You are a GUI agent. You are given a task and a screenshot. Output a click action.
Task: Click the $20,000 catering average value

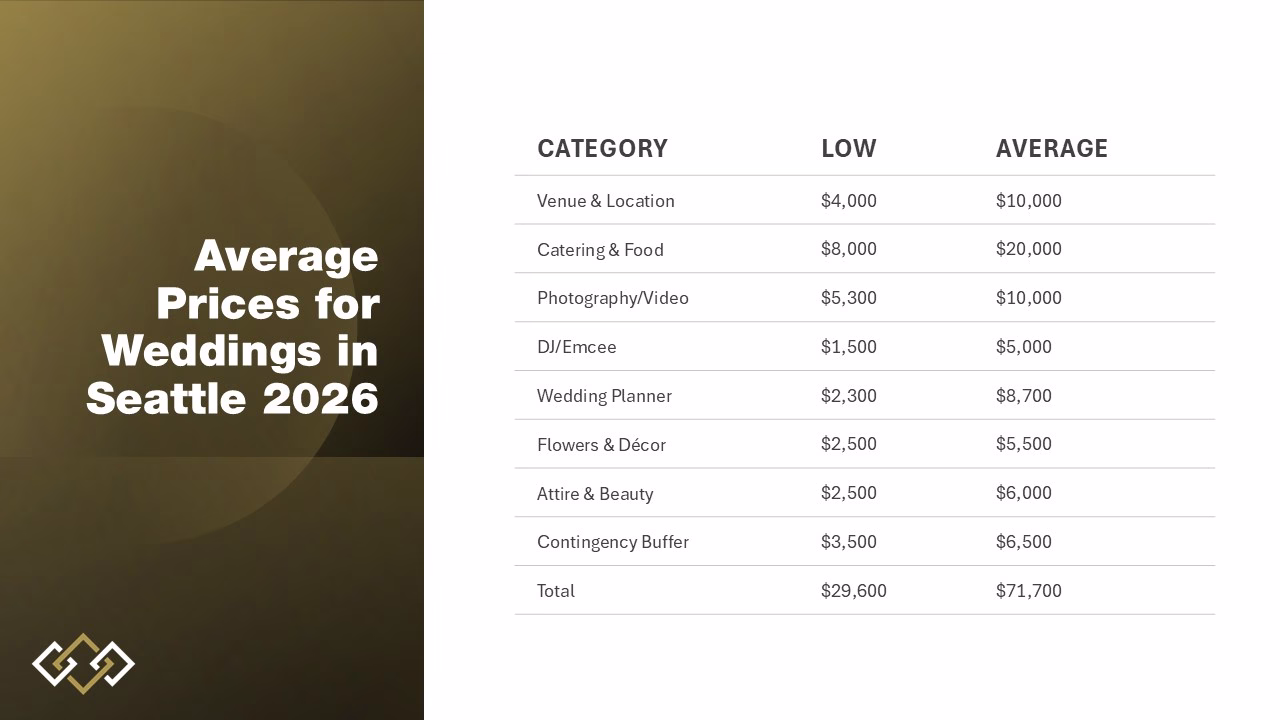click(x=1028, y=249)
